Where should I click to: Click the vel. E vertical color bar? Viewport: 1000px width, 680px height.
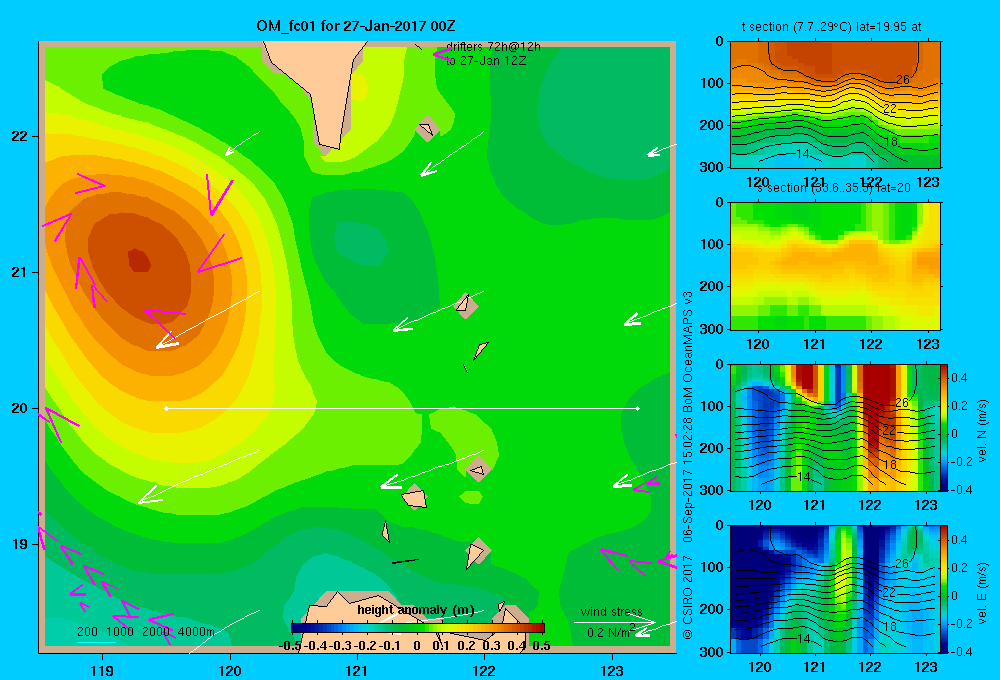945,589
